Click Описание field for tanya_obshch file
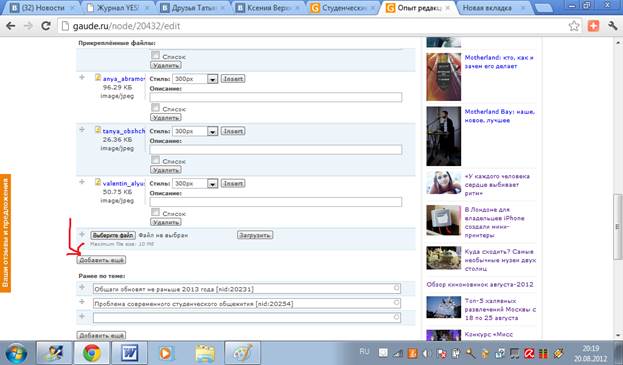The width and height of the screenshot is (623, 365). point(276,150)
